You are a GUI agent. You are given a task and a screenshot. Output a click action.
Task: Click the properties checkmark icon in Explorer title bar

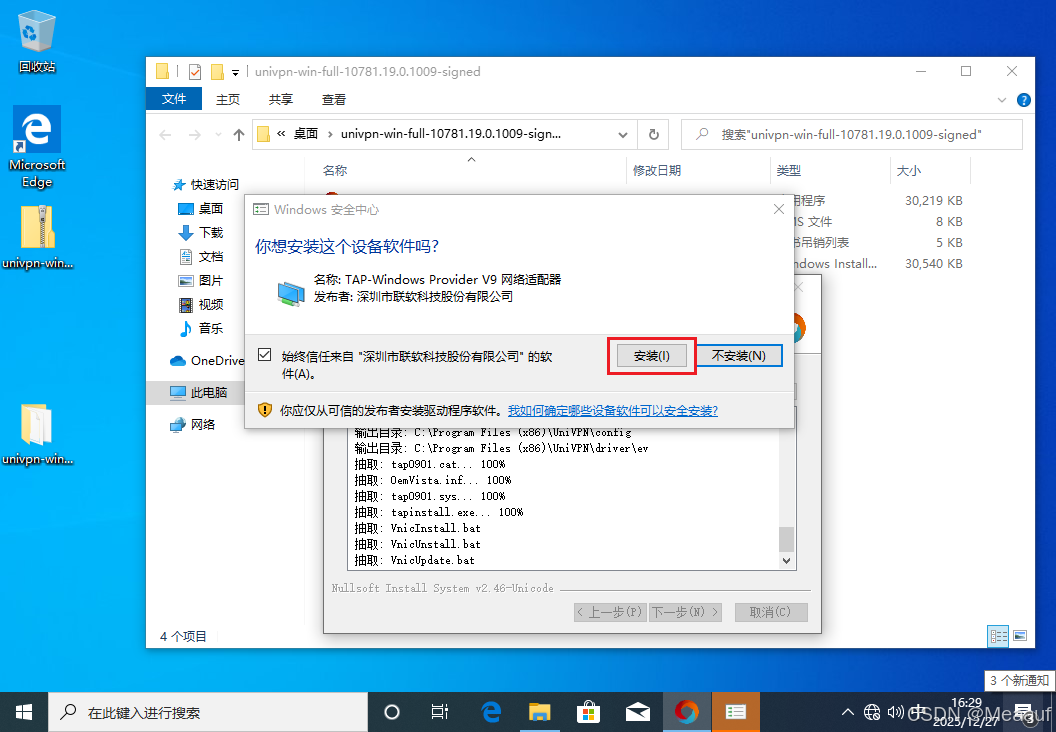[x=195, y=71]
